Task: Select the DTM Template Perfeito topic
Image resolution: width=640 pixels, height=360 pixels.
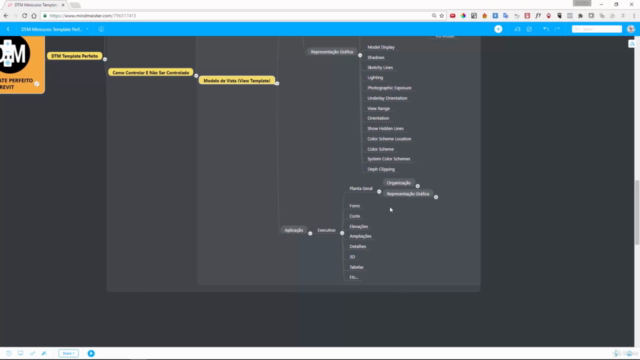Action: (x=74, y=56)
